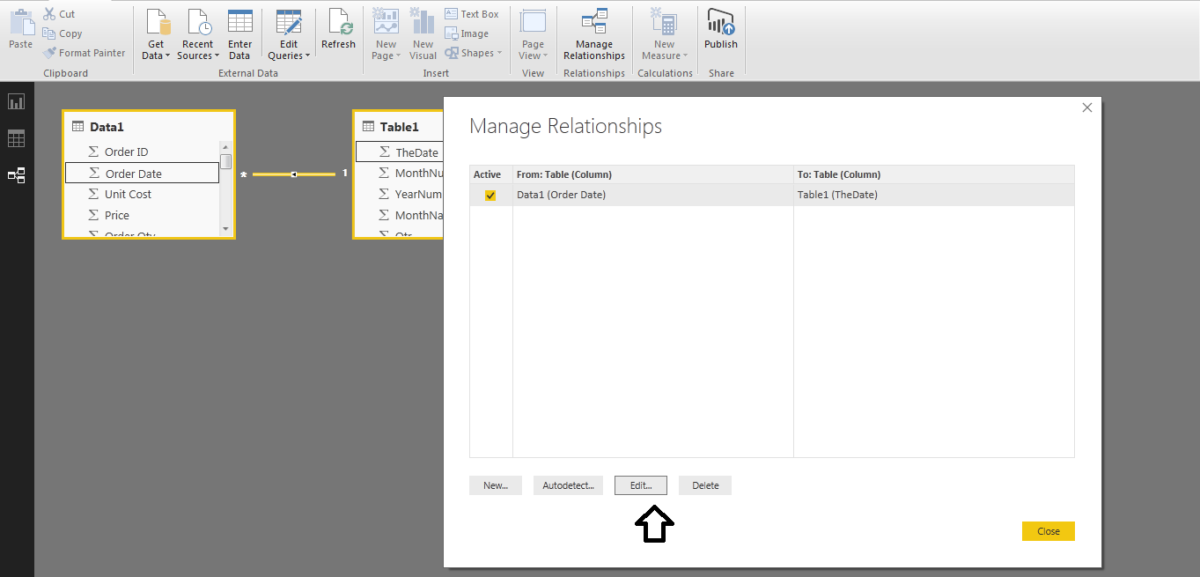The width and height of the screenshot is (1200, 577).
Task: Open the Get Data tool
Action: (156, 35)
